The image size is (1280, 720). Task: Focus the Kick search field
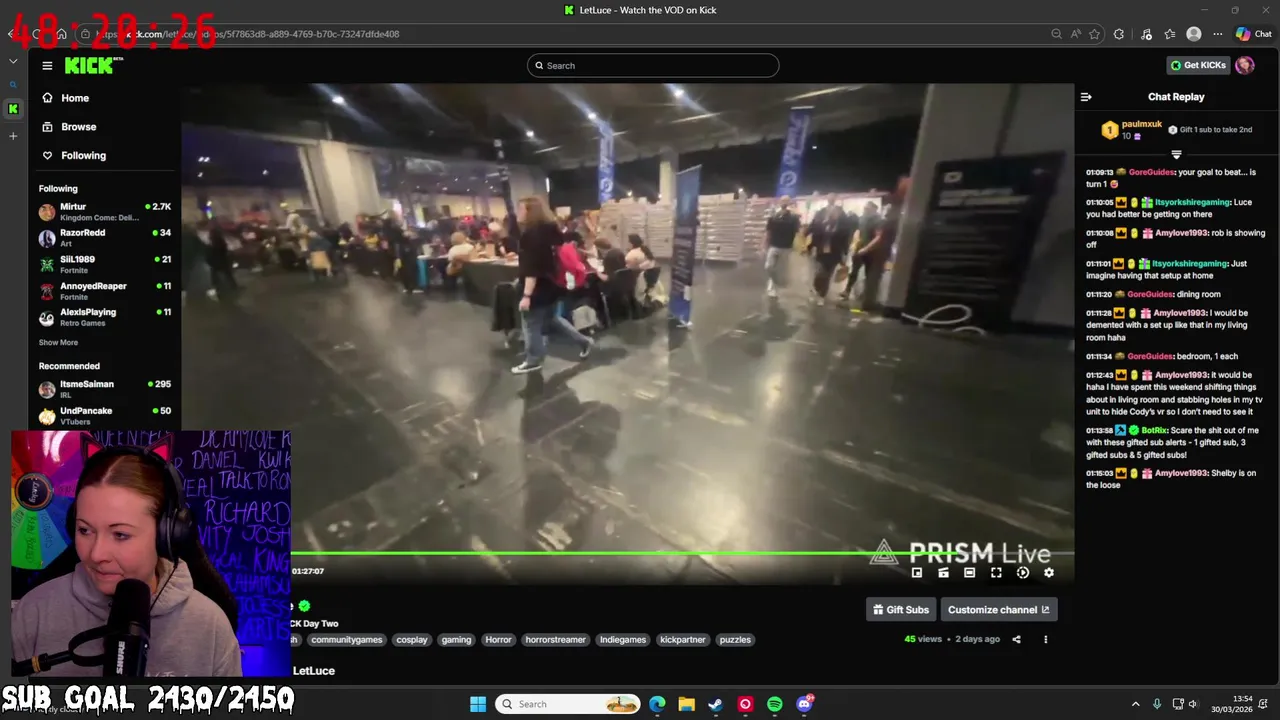tap(653, 66)
